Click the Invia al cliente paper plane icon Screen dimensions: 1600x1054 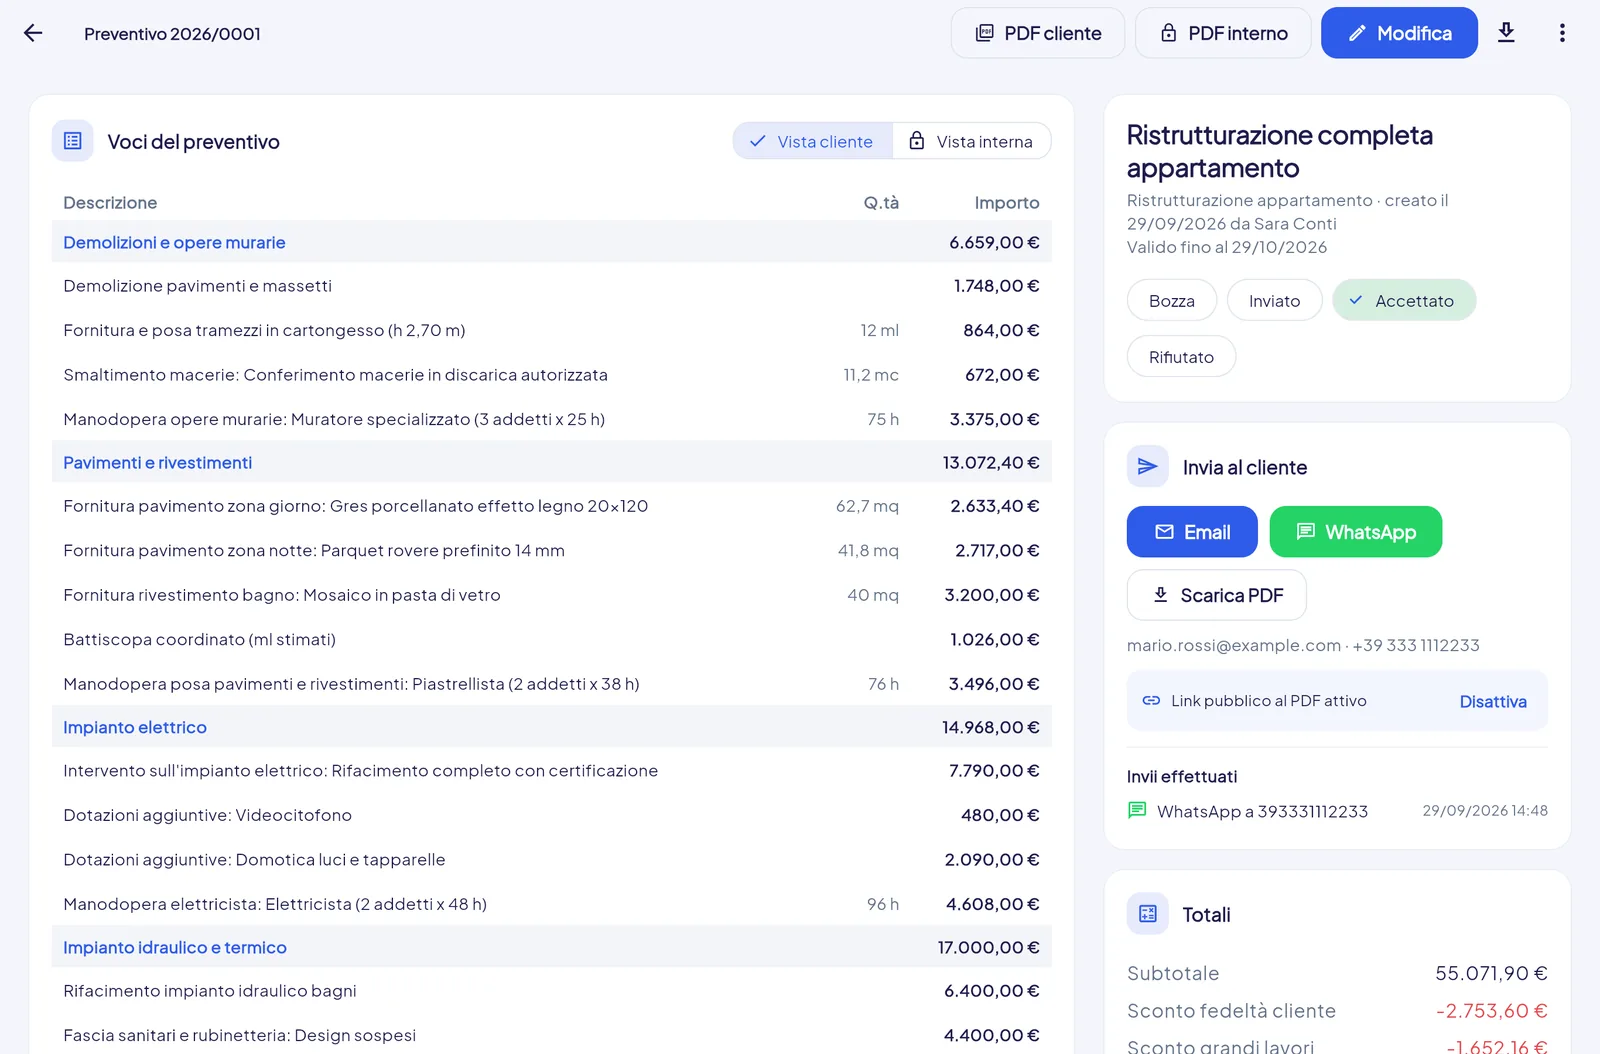pyautogui.click(x=1148, y=466)
